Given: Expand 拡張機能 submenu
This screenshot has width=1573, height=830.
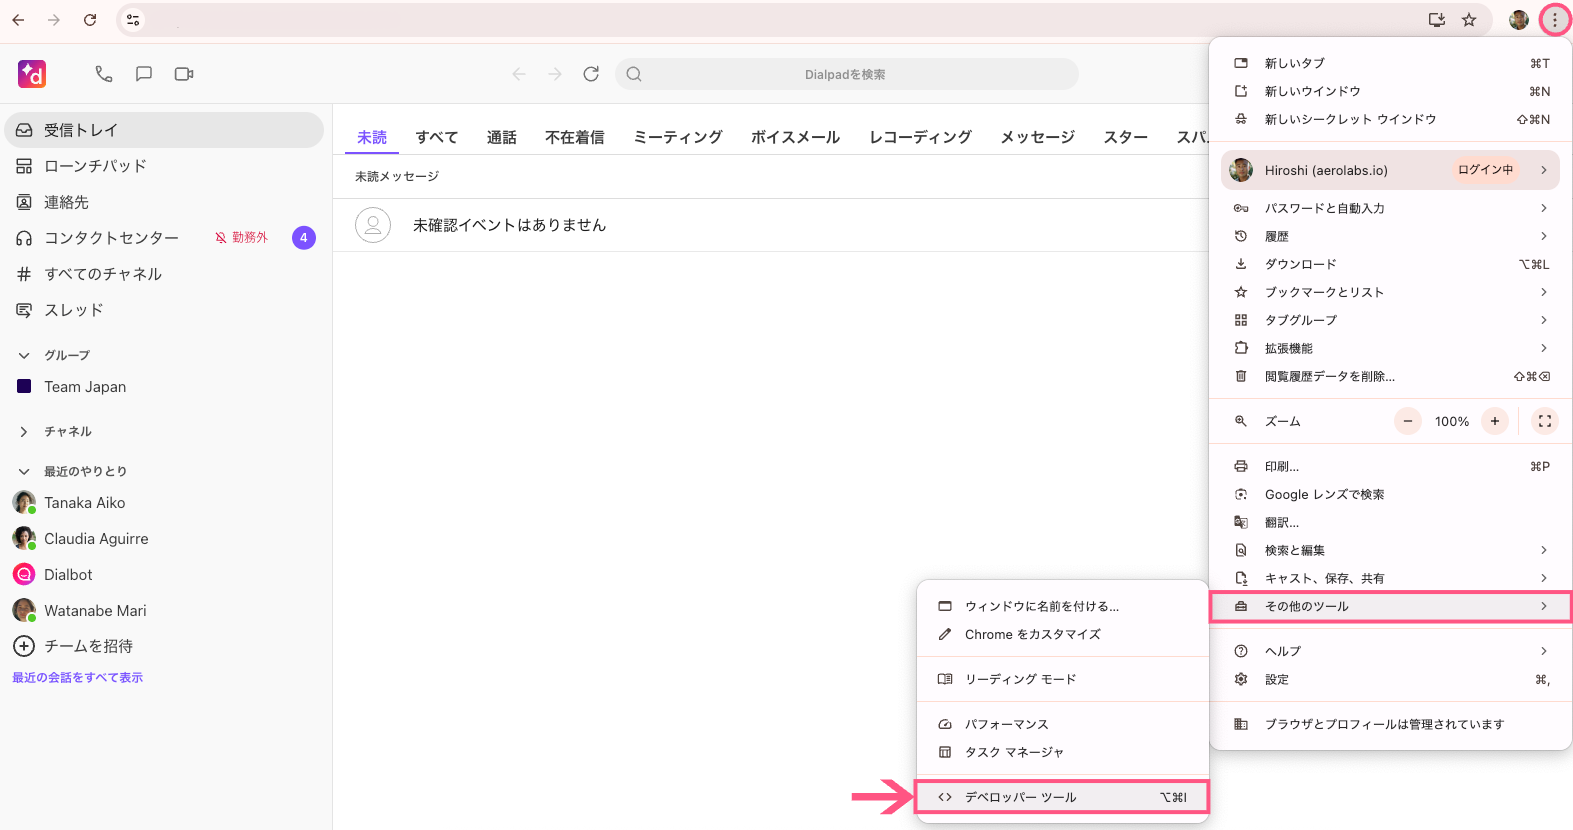Looking at the screenshot, I should pos(1390,348).
